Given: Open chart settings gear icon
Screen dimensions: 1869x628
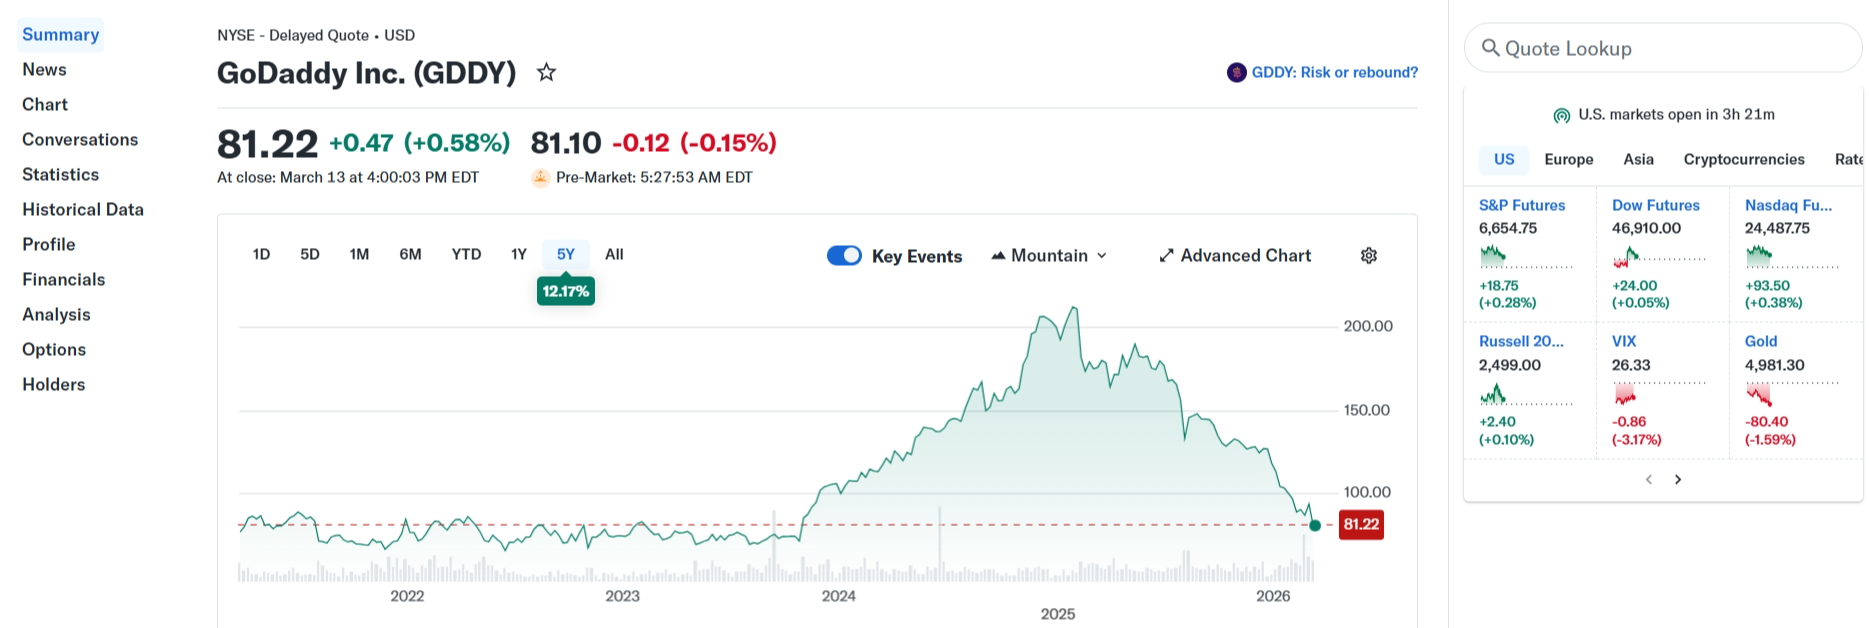Looking at the screenshot, I should click(x=1369, y=256).
